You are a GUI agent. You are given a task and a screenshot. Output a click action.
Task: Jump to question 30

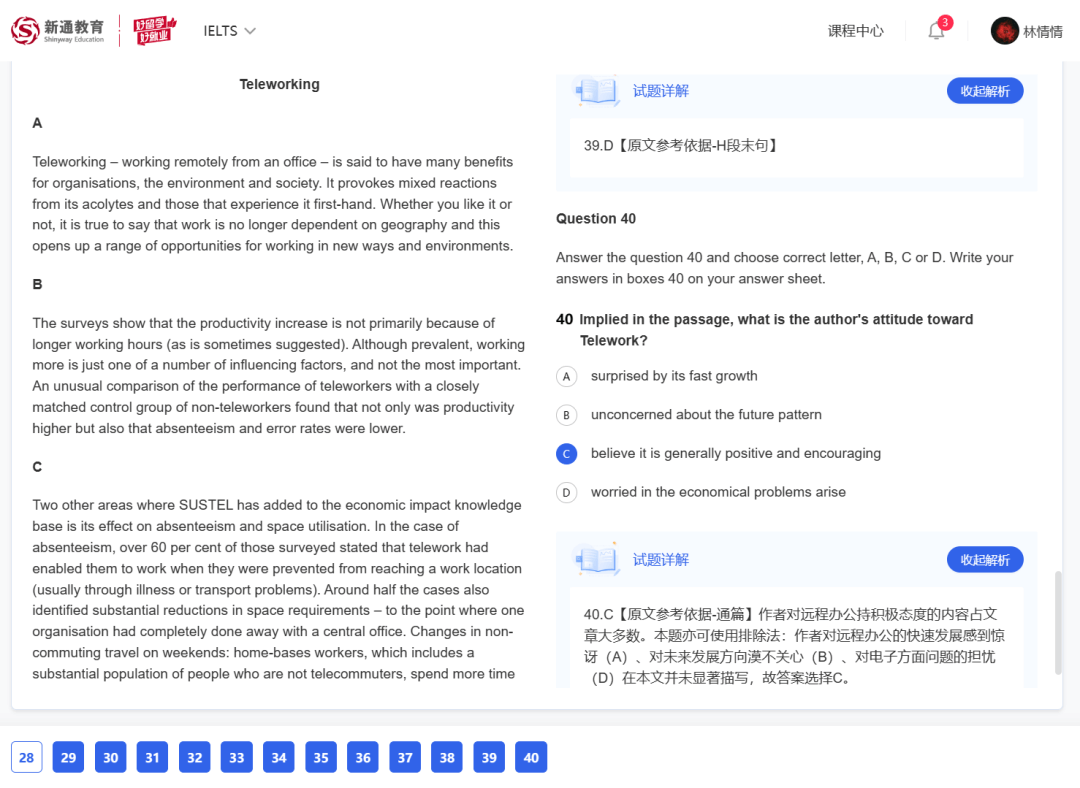click(110, 758)
